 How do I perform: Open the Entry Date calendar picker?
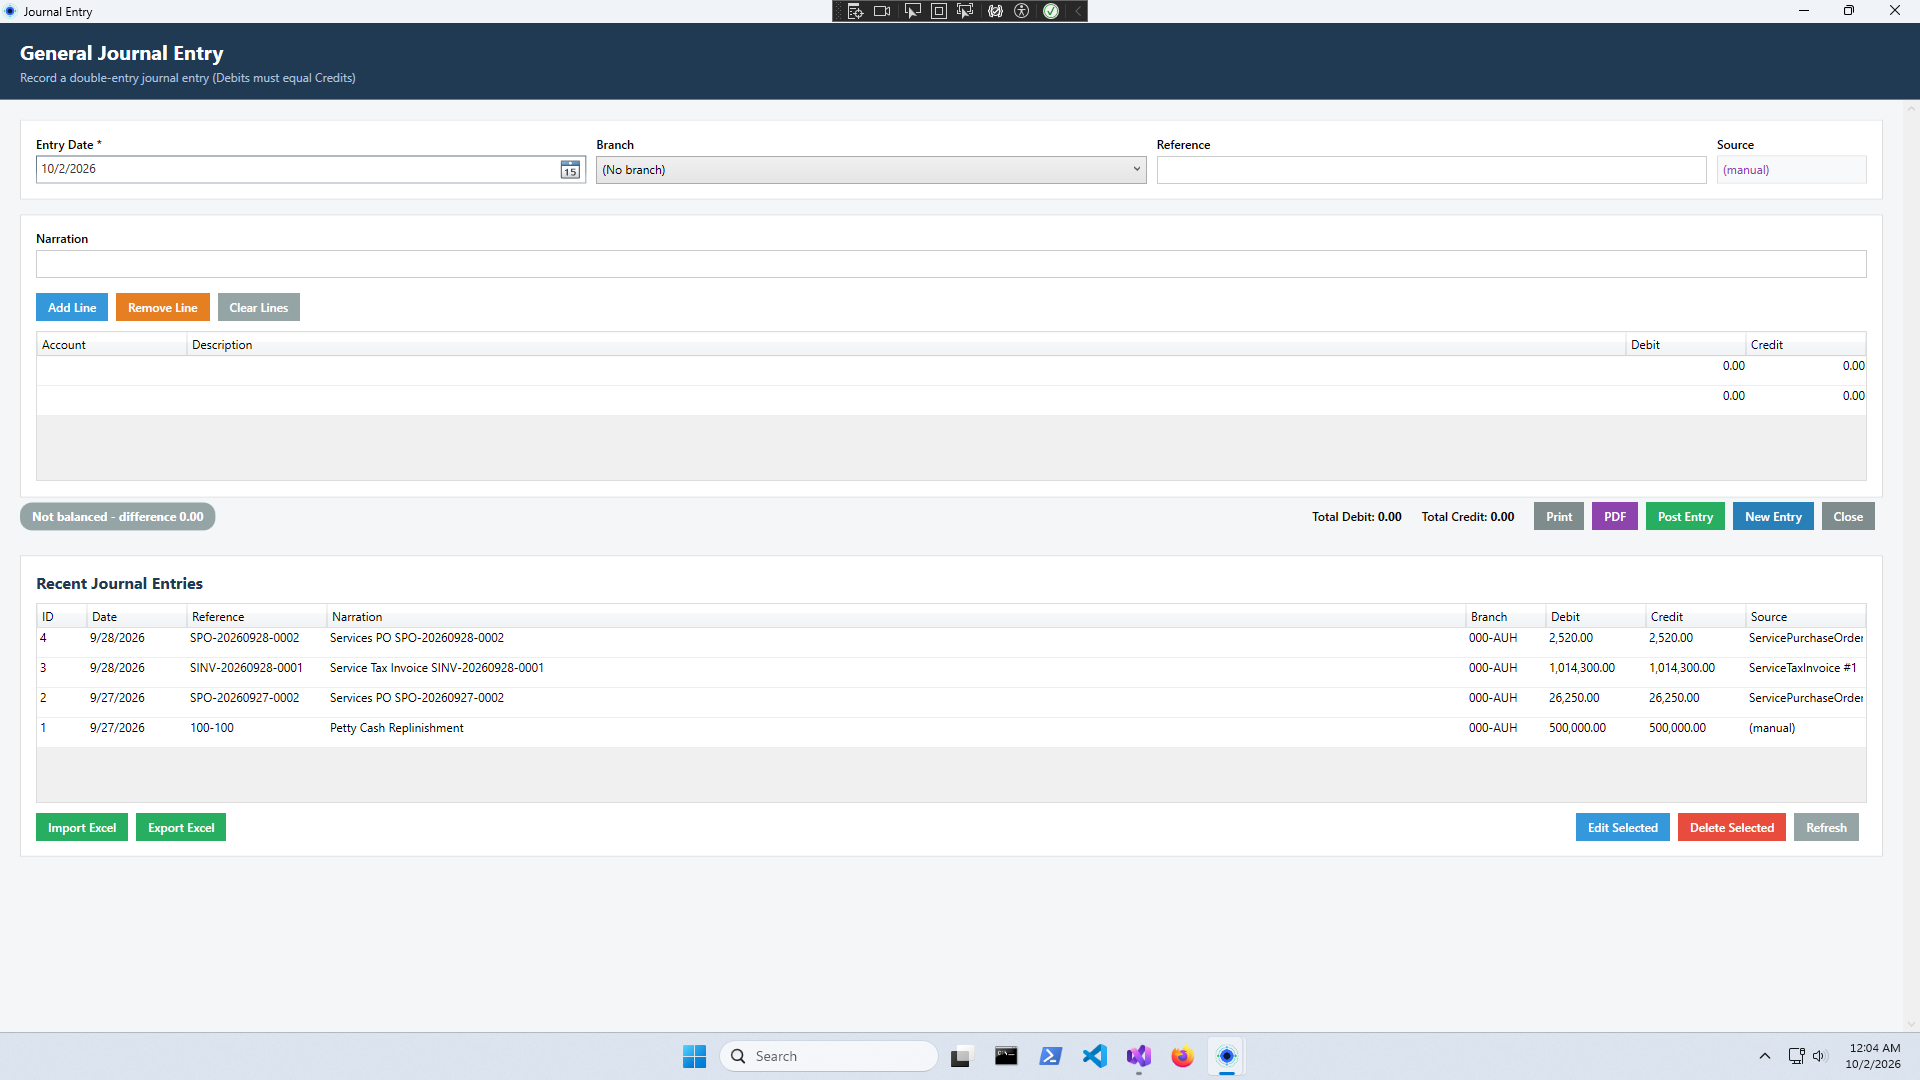570,170
